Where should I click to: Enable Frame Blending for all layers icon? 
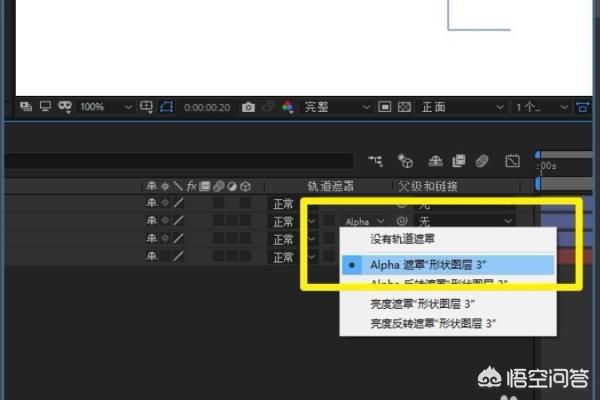pos(458,161)
